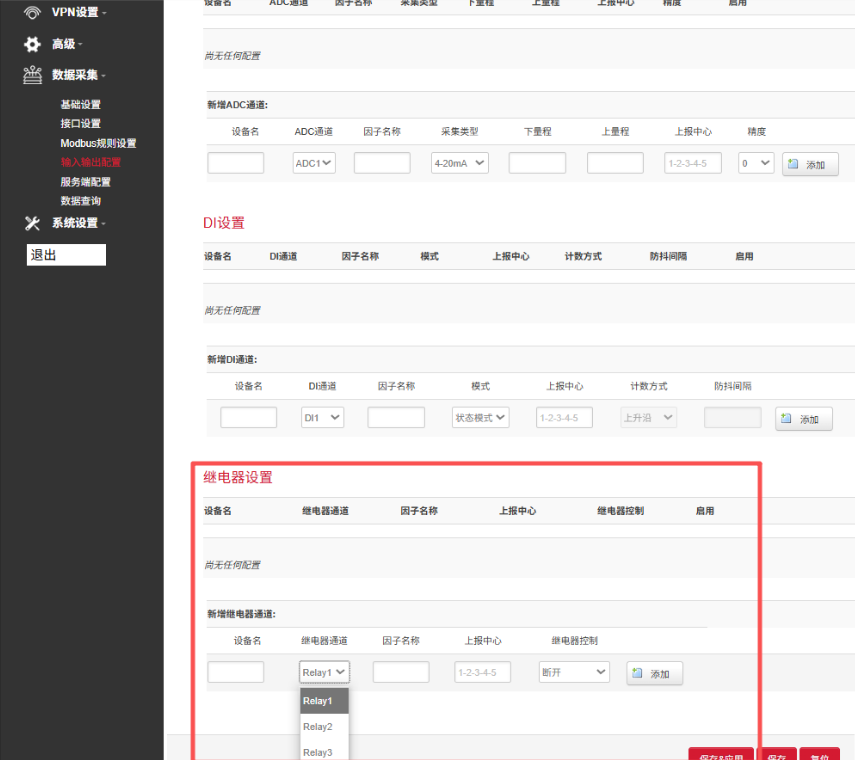Click the relay 设备名 input field
The image size is (855, 760).
point(236,672)
